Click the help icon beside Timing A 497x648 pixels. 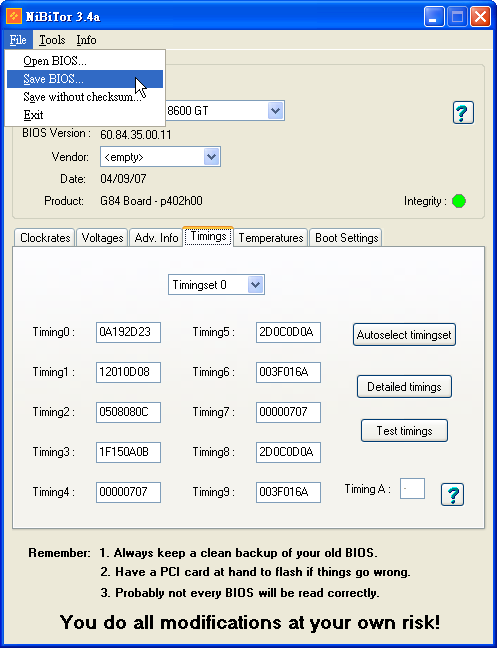click(452, 495)
